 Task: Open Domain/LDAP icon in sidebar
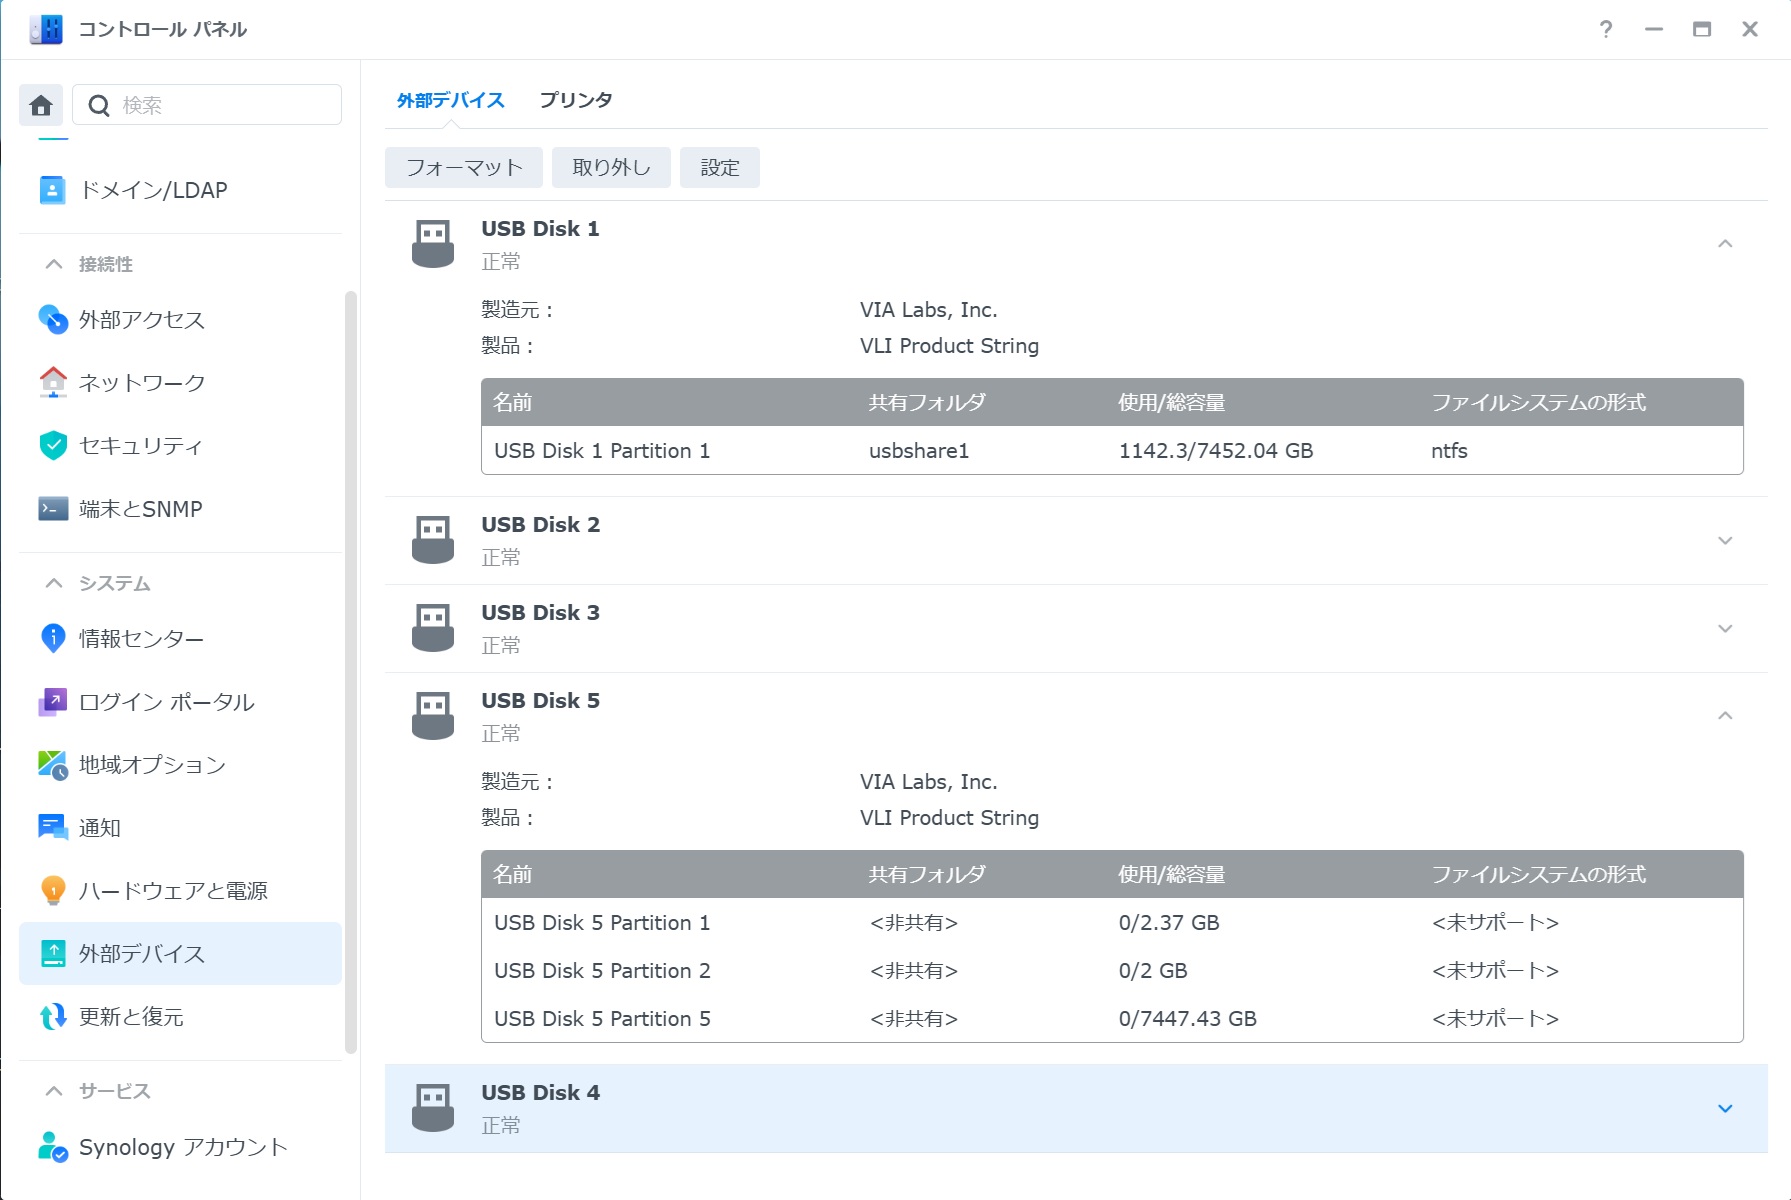pyautogui.click(x=52, y=190)
